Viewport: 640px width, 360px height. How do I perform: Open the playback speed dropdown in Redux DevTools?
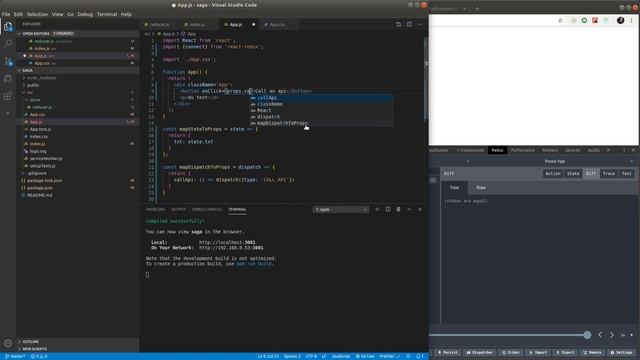[627, 335]
